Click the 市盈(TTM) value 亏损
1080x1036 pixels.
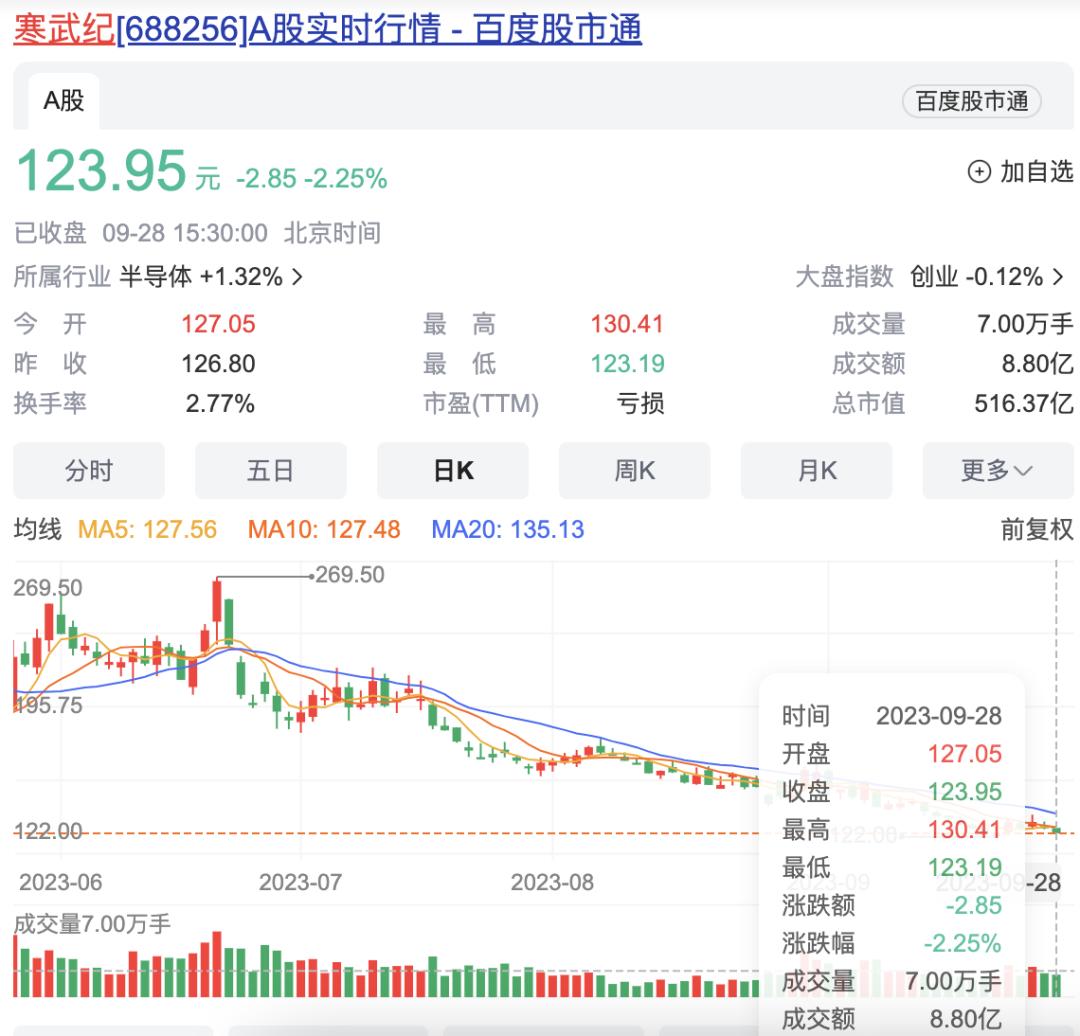pyautogui.click(x=640, y=404)
